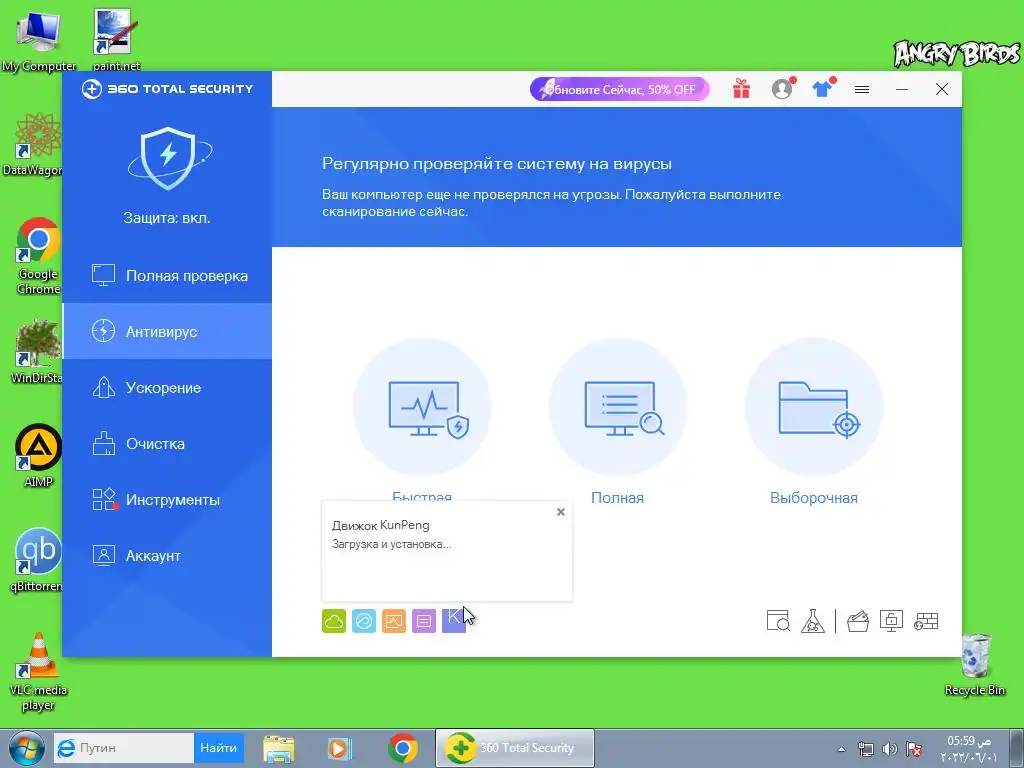Image resolution: width=1024 pixels, height=768 pixels.
Task: Click the Найти search button
Action: click(x=218, y=748)
